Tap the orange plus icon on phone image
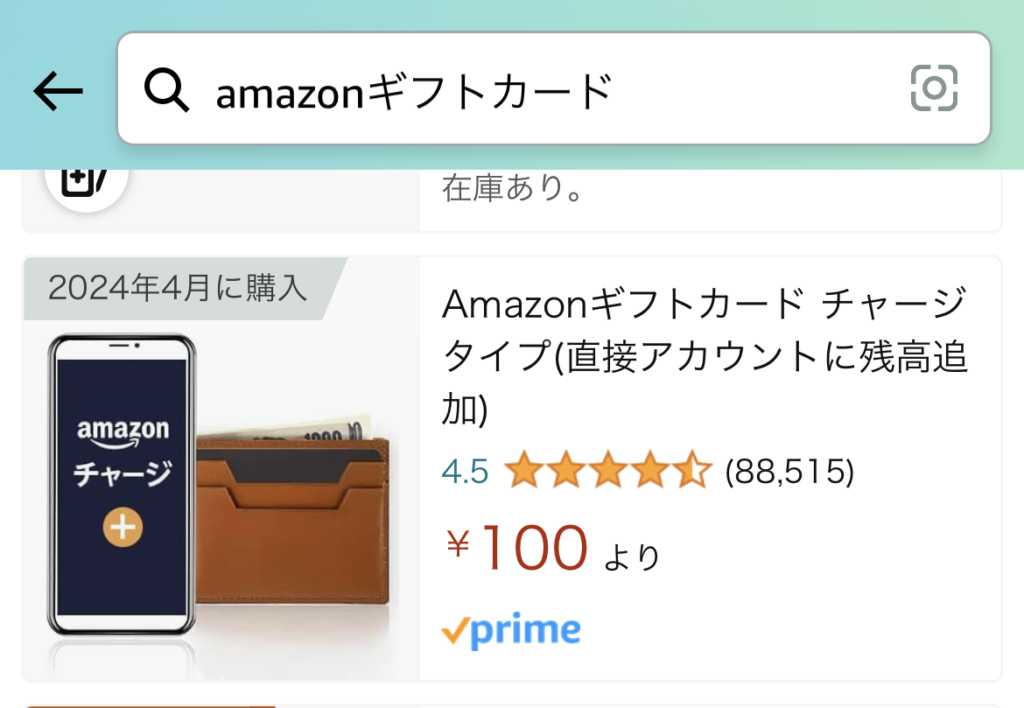 (123, 528)
